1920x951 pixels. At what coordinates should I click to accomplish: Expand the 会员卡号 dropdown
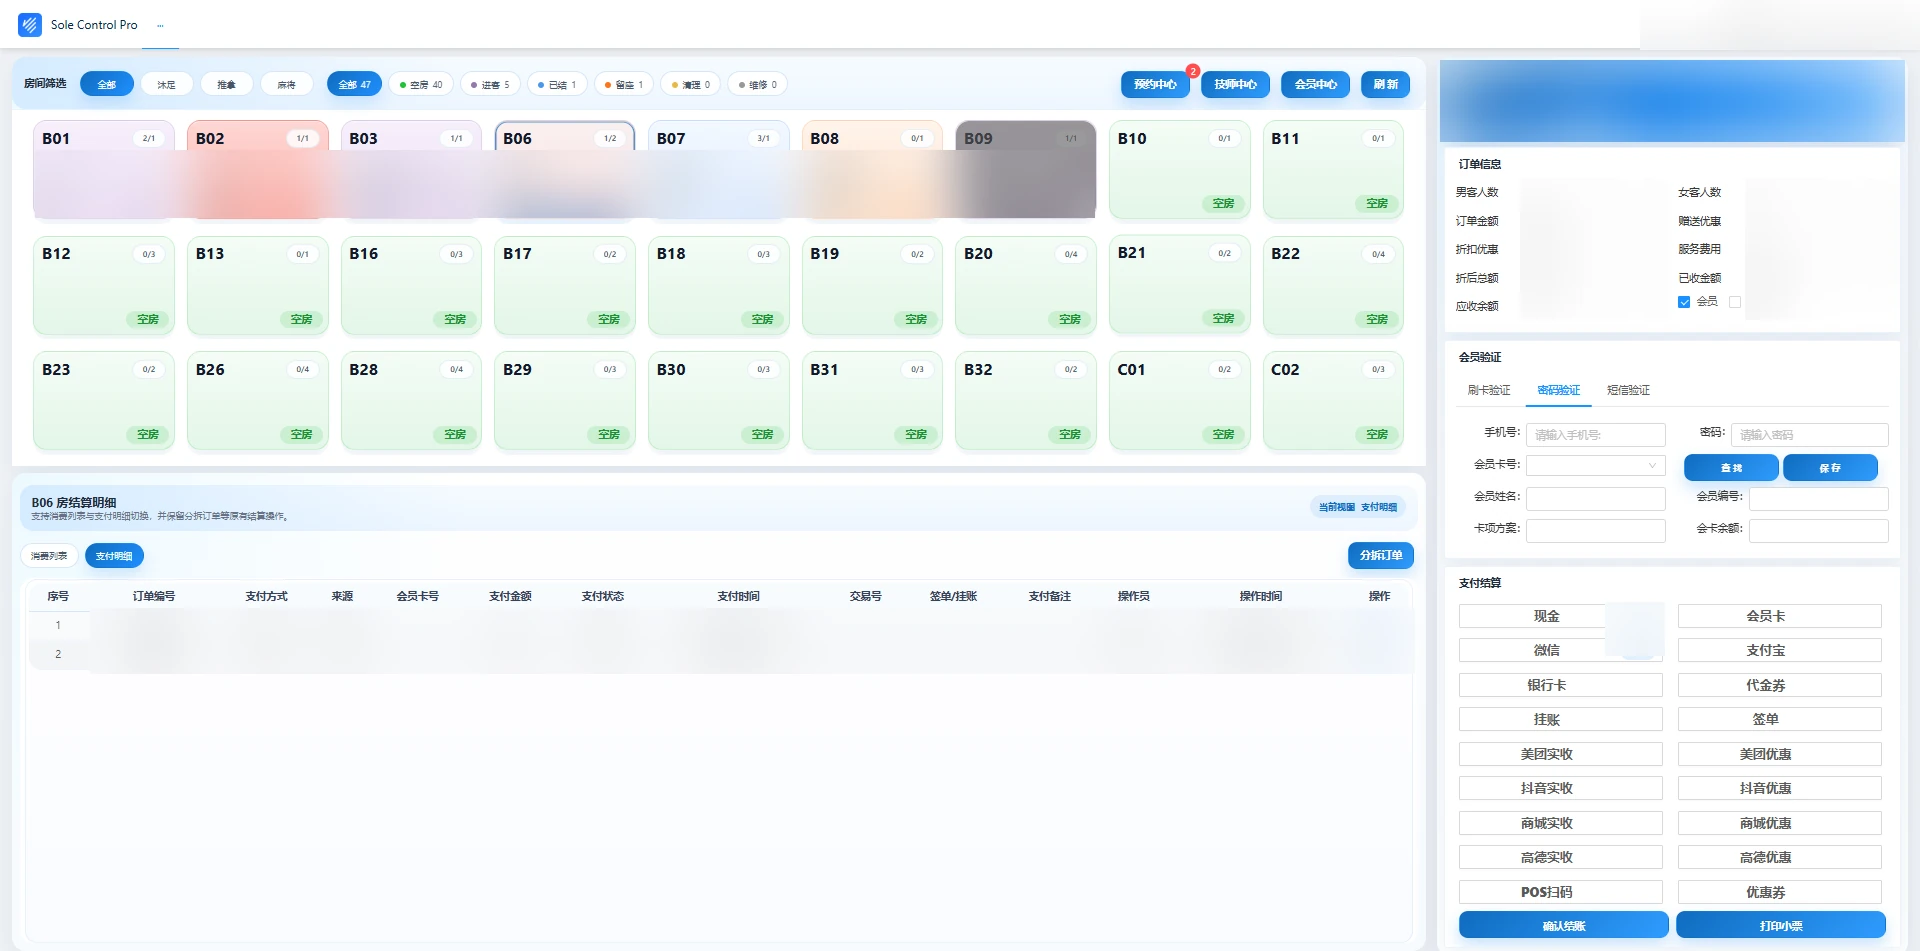tap(1596, 465)
